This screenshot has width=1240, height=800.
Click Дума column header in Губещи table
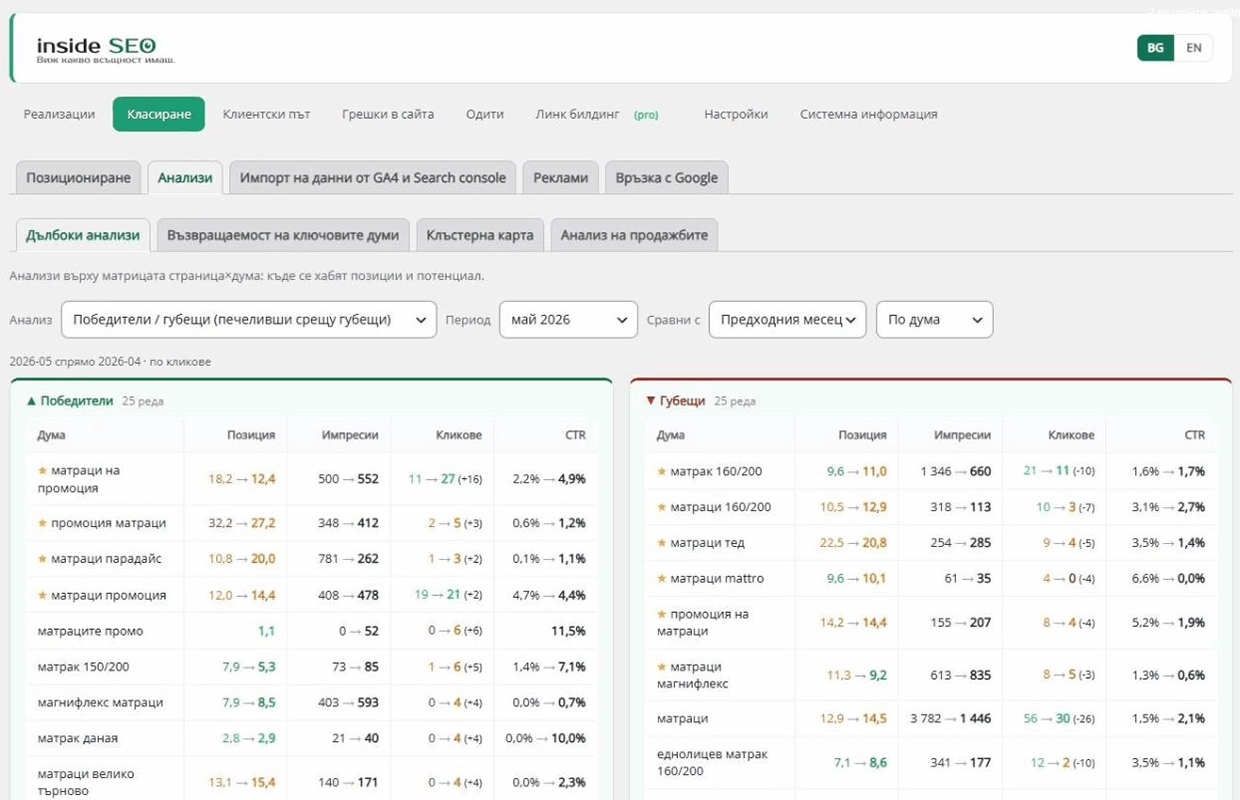pyautogui.click(x=670, y=435)
